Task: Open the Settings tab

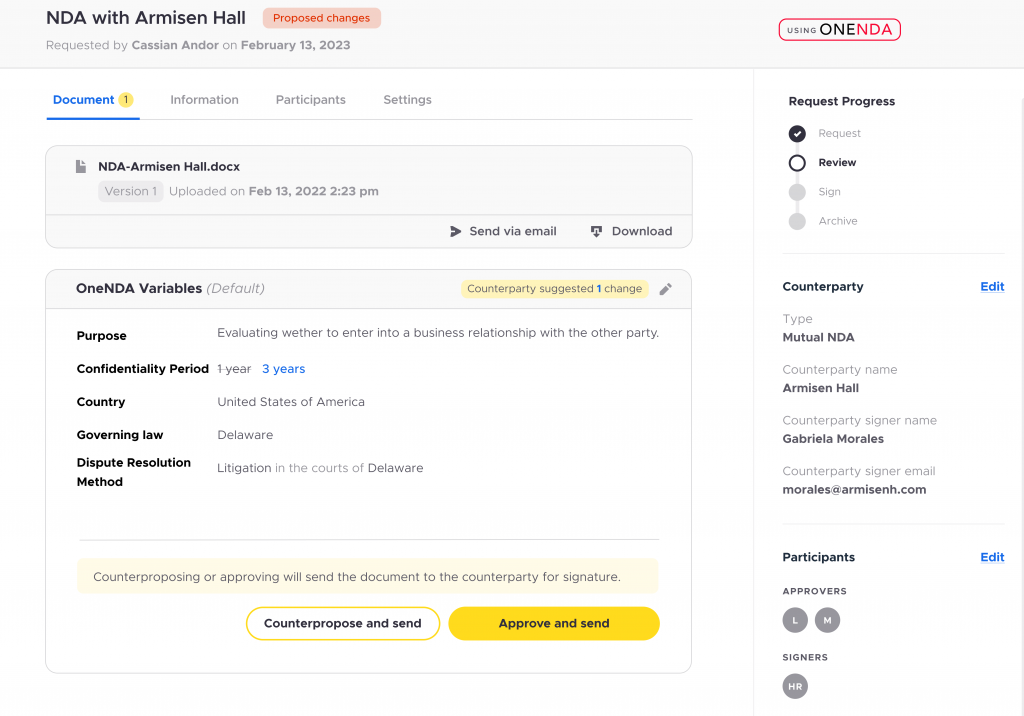Action: [407, 100]
